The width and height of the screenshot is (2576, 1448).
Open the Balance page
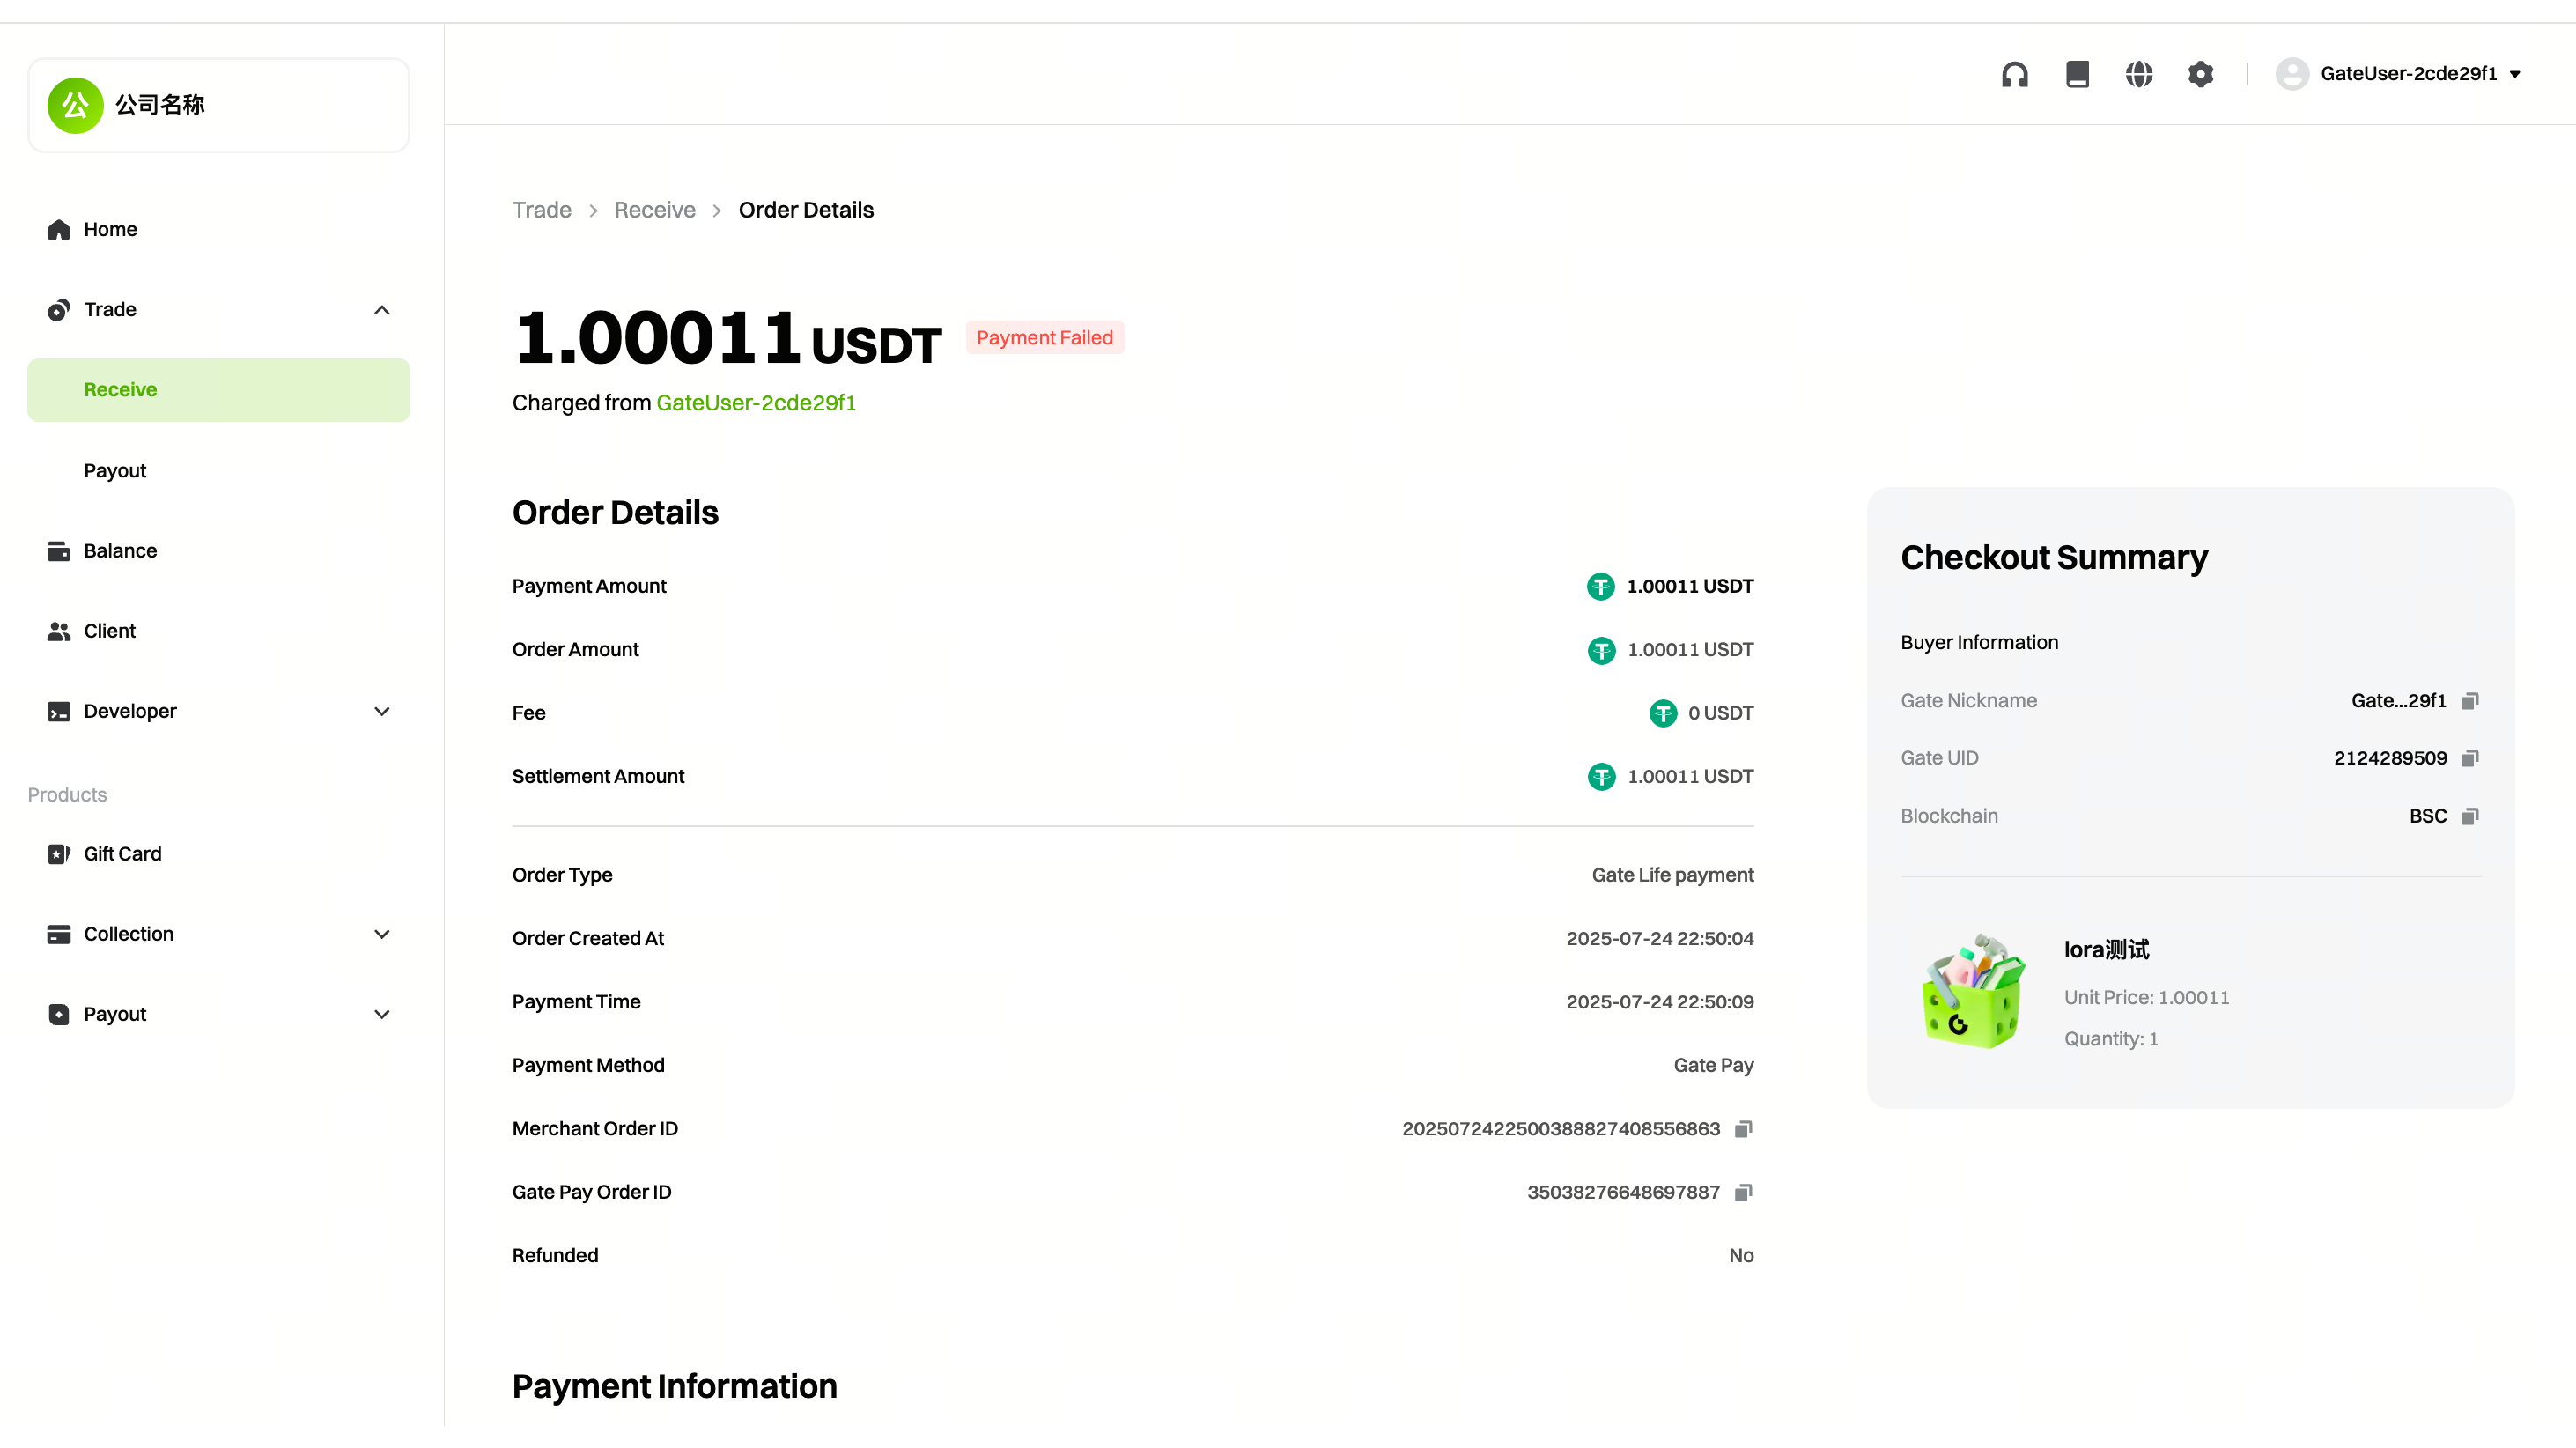pyautogui.click(x=120, y=551)
